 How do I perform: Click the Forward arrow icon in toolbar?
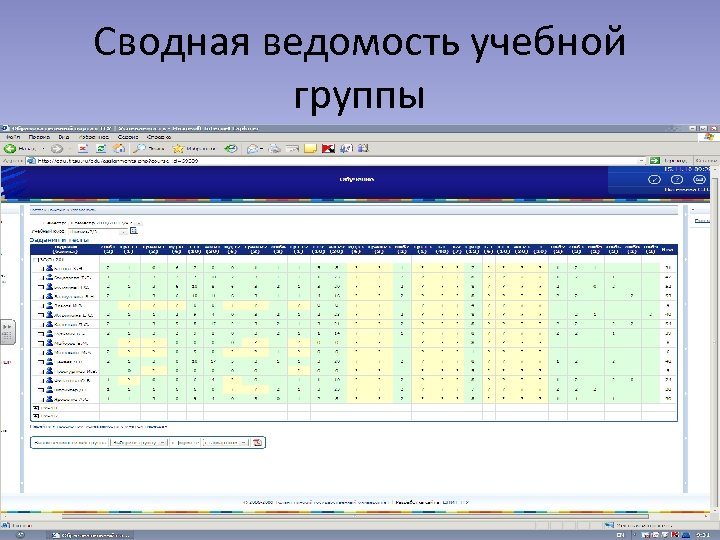(56, 148)
